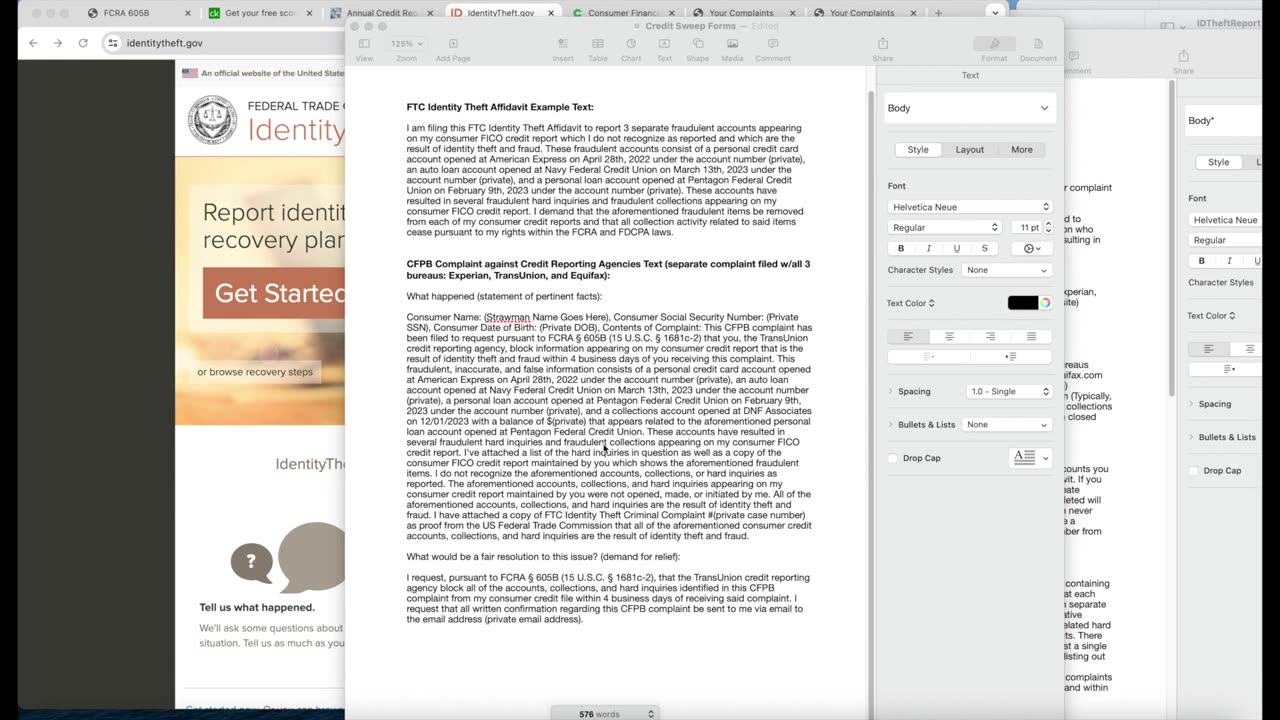Switch to the FCRA 605B browser tab
The width and height of the screenshot is (1280, 720).
(127, 13)
